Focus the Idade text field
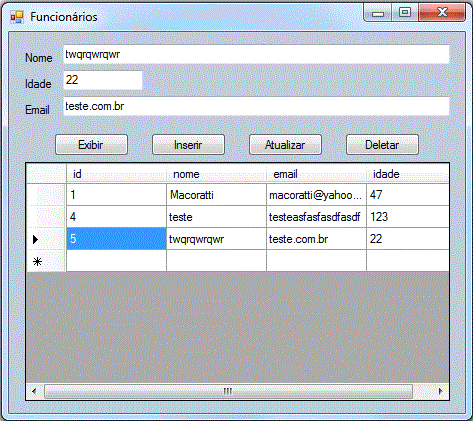Image resolution: width=474 pixels, height=422 pixels. click(103, 80)
